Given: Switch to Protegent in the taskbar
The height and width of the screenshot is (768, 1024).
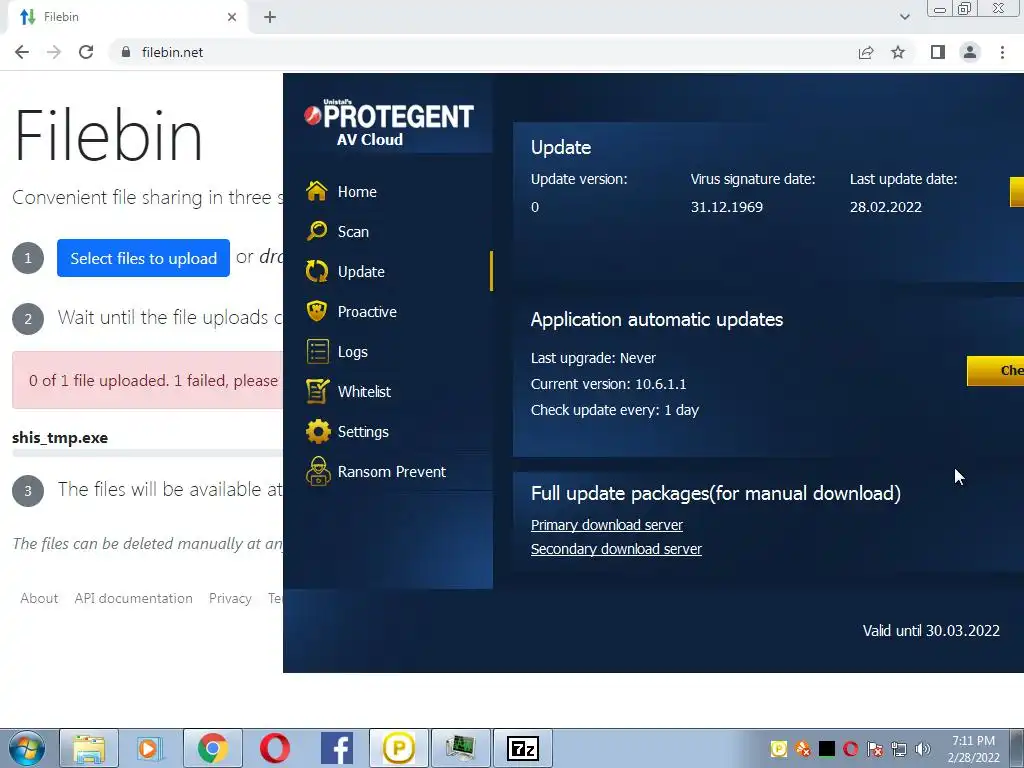Looking at the screenshot, I should pyautogui.click(x=398, y=748).
